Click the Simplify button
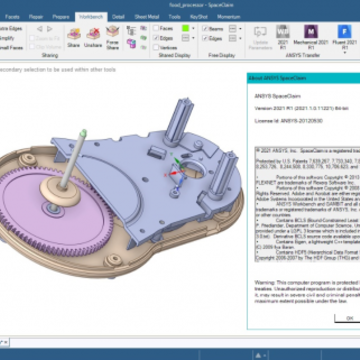Image resolution: width=360 pixels, height=360 pixels. click(7, 38)
